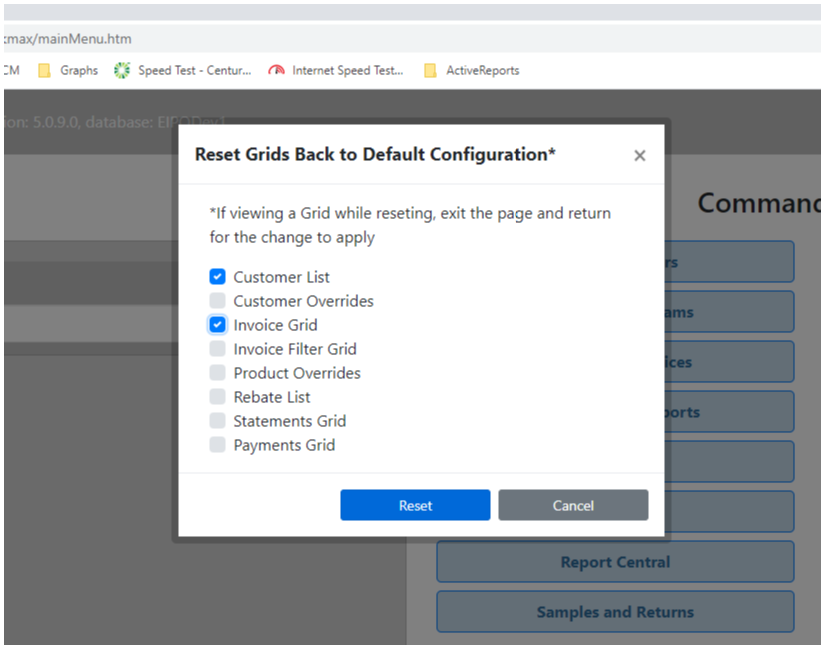Uncheck the Invoice Grid checkbox
826x647 pixels.
pos(217,325)
